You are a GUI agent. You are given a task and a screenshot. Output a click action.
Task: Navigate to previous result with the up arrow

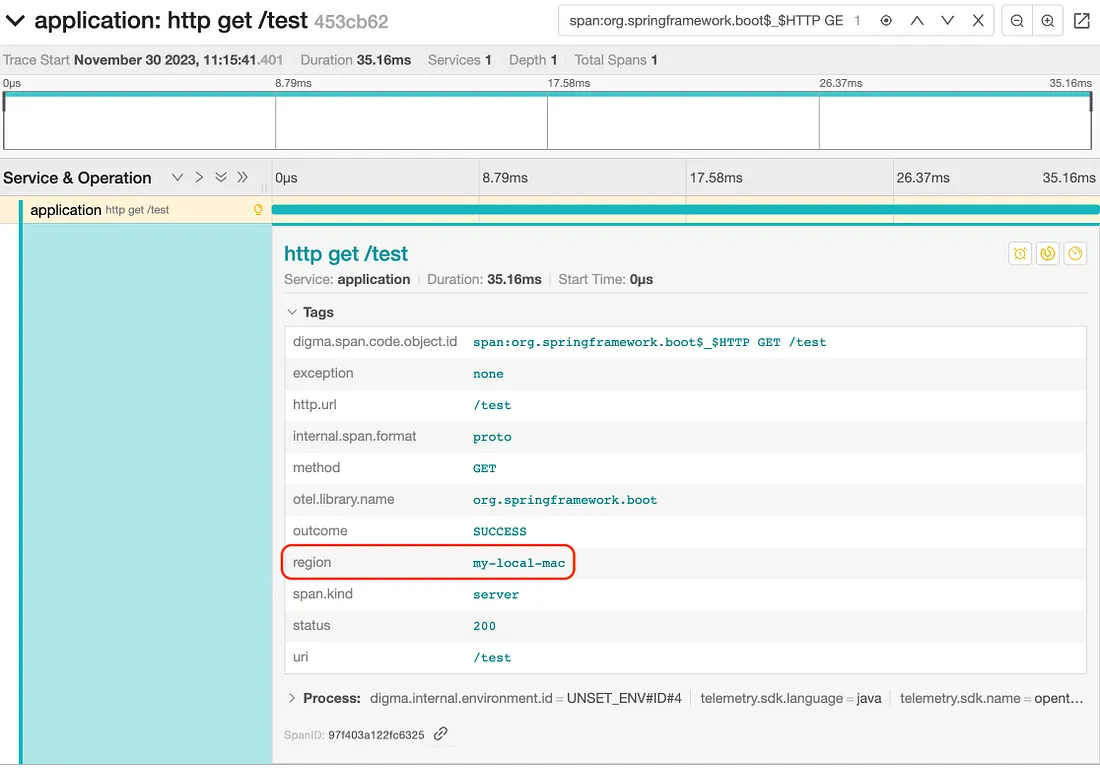pos(917,19)
